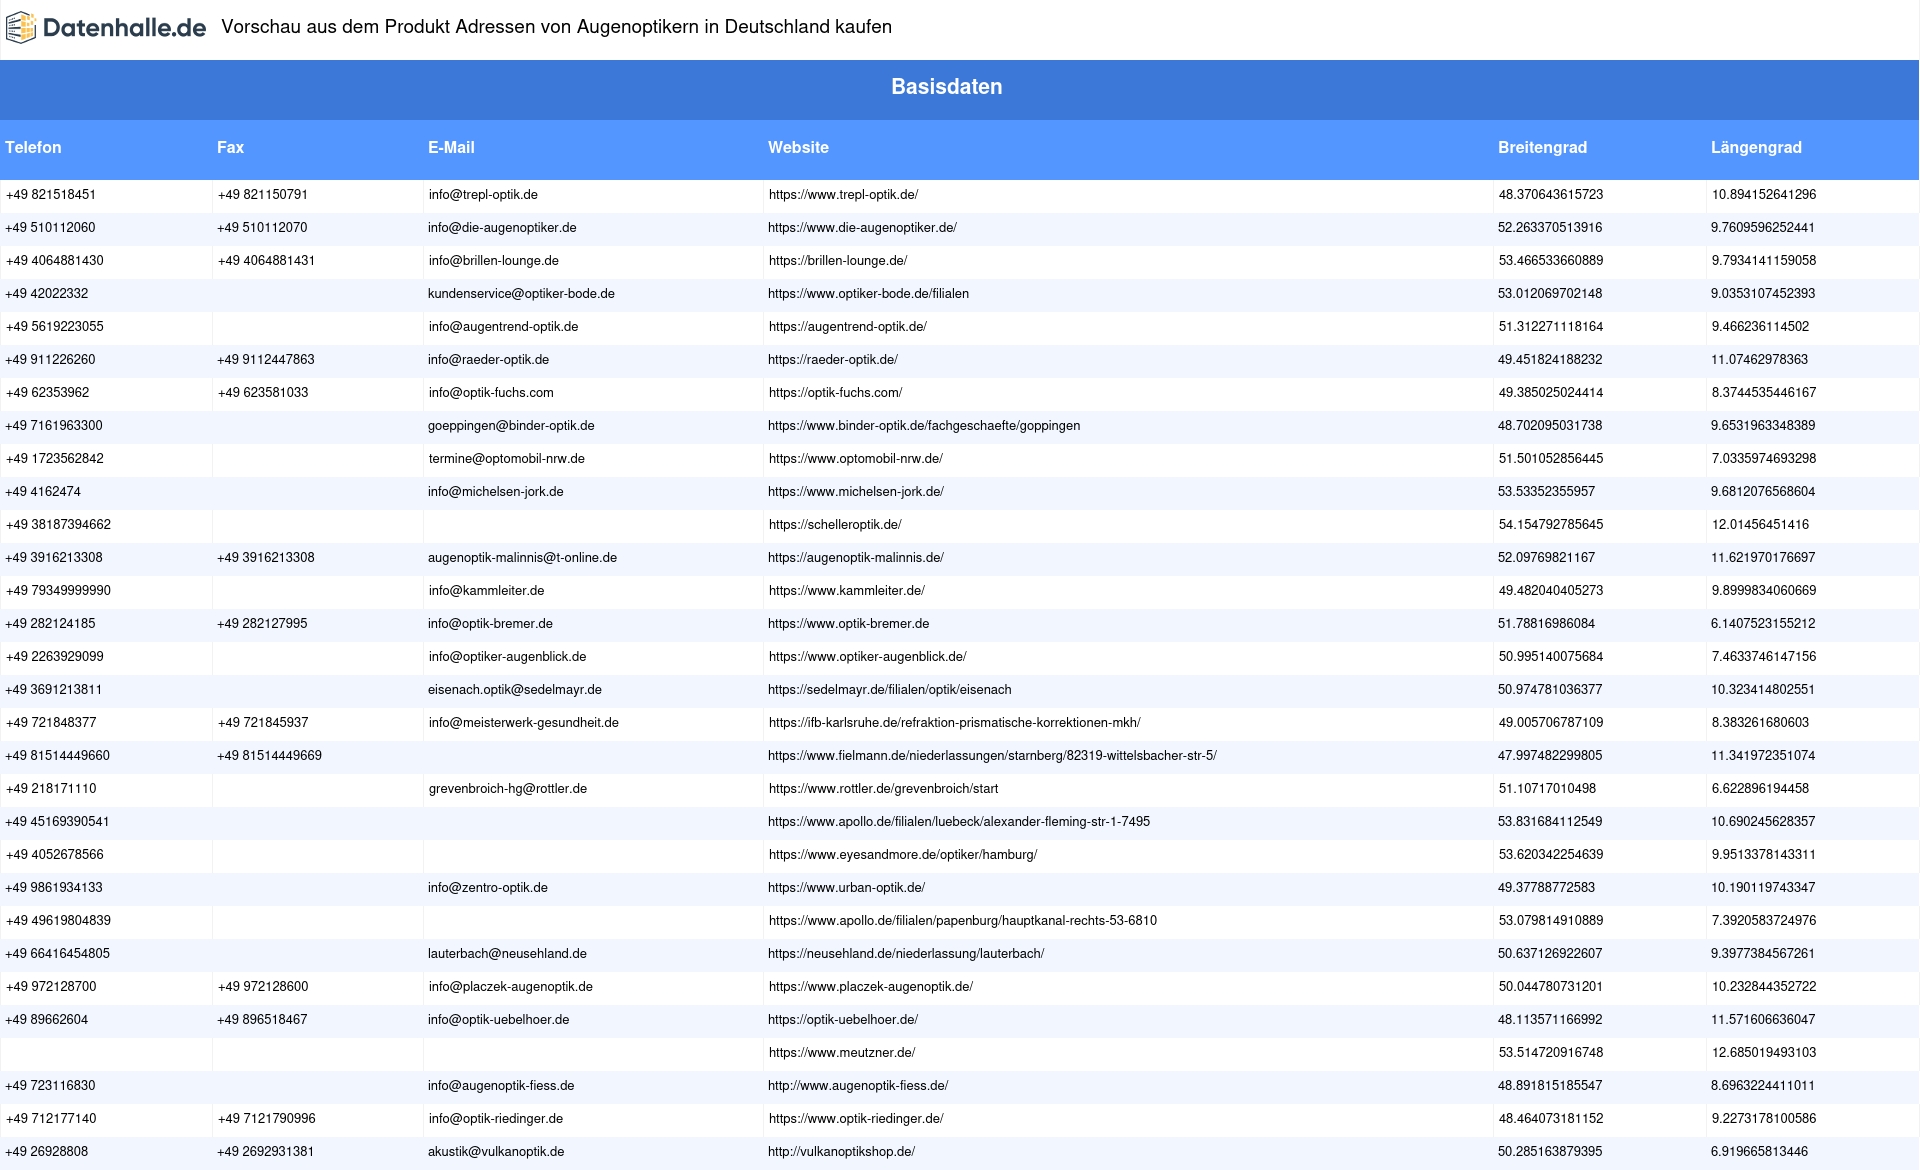Select fax number +49 623581033

pos(263,393)
